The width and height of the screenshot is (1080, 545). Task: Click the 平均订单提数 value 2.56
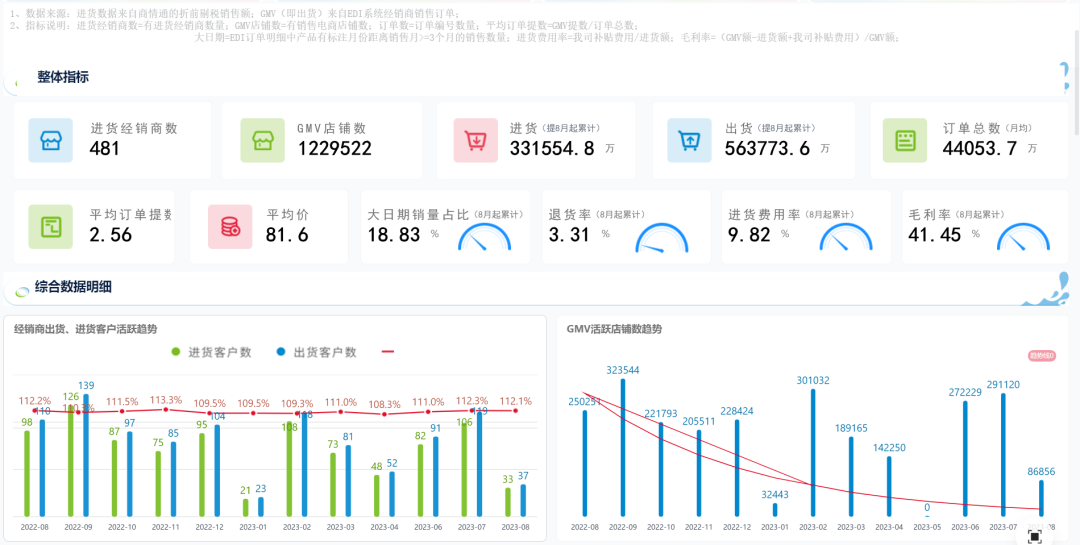coord(110,235)
